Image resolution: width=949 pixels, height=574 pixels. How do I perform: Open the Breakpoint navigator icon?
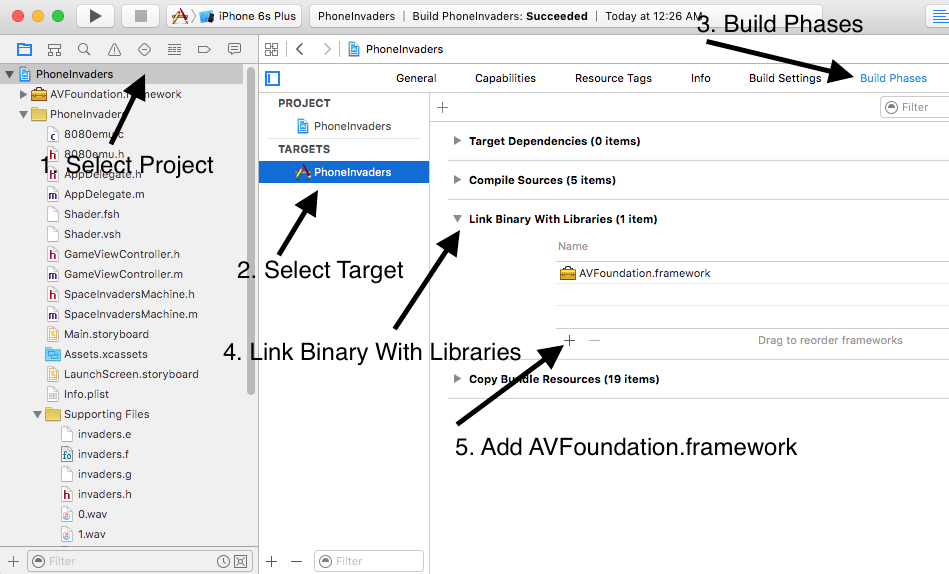tap(204, 49)
